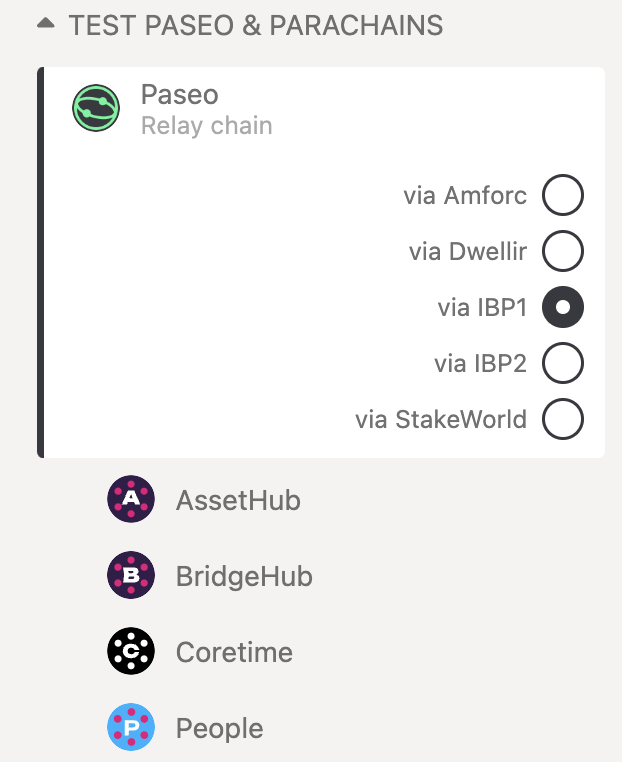Select the via Dwellir endpoint radio
Image resolution: width=622 pixels, height=762 pixels.
563,251
